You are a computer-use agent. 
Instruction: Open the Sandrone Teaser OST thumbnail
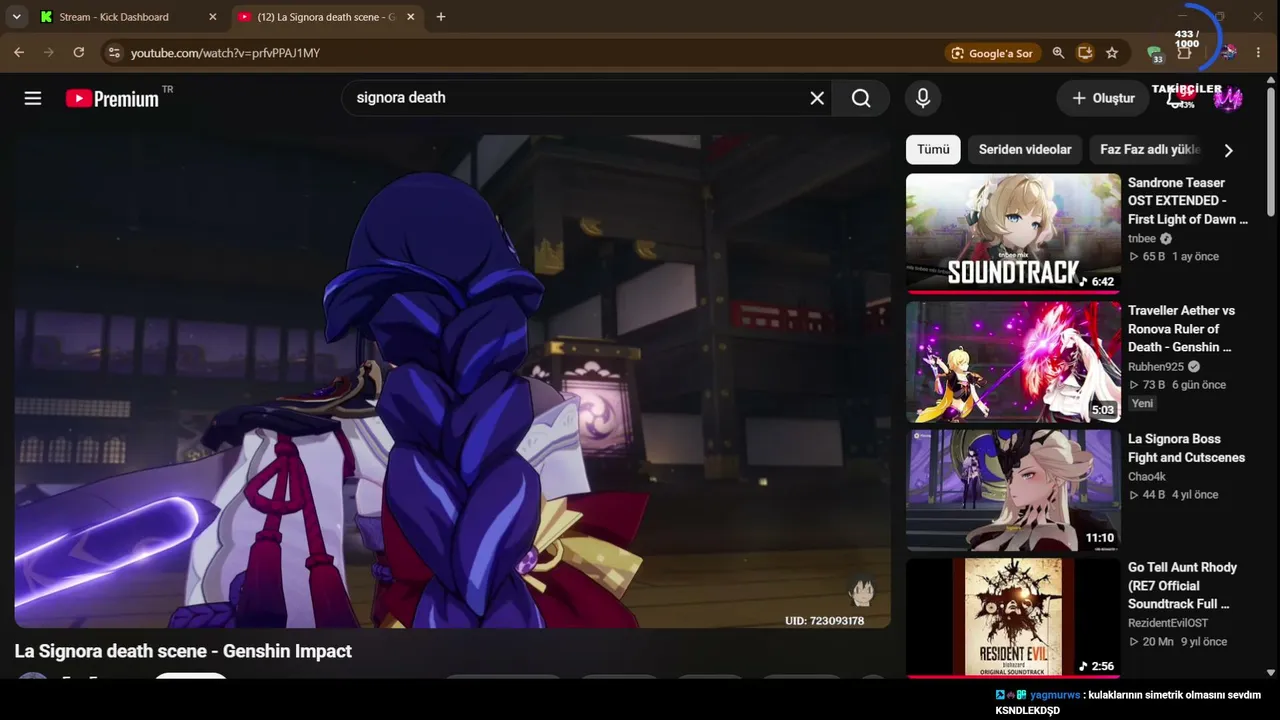[x=1013, y=234]
